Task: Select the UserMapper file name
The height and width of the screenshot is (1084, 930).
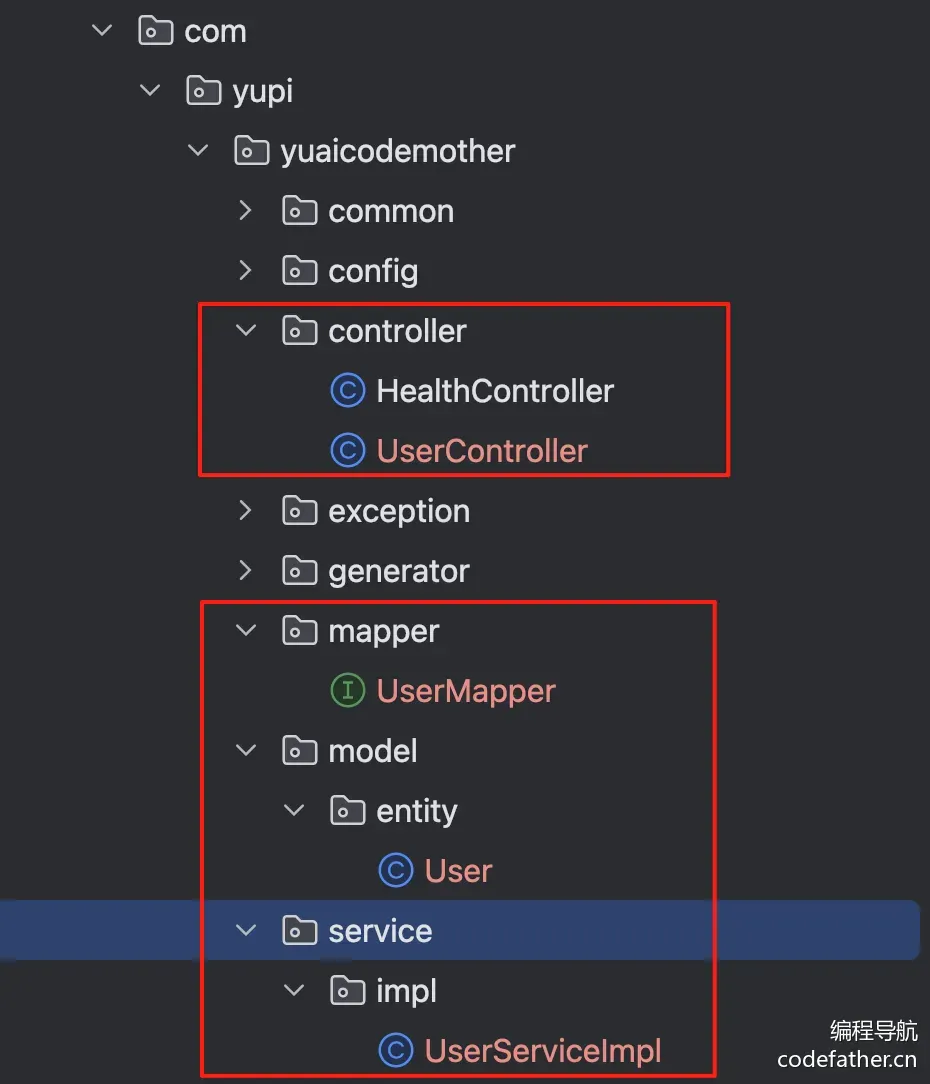Action: (x=466, y=691)
